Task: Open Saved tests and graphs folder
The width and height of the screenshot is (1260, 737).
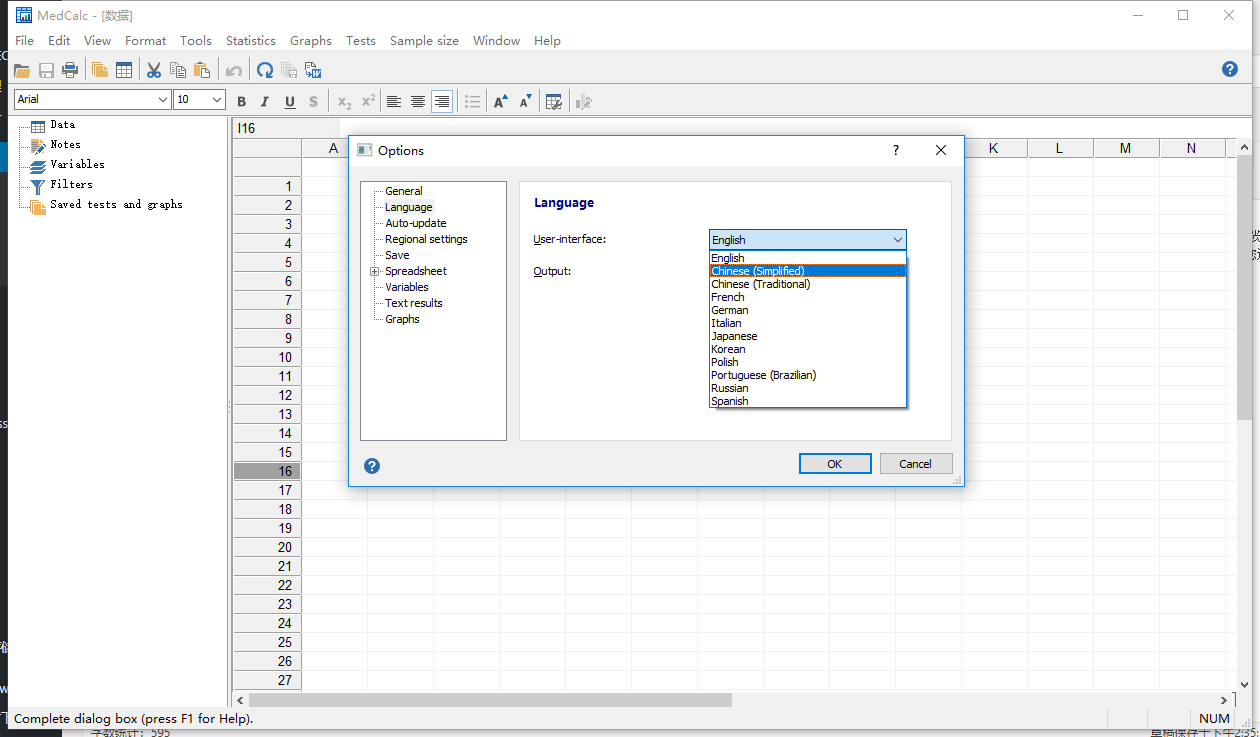Action: pyautogui.click(x=116, y=204)
